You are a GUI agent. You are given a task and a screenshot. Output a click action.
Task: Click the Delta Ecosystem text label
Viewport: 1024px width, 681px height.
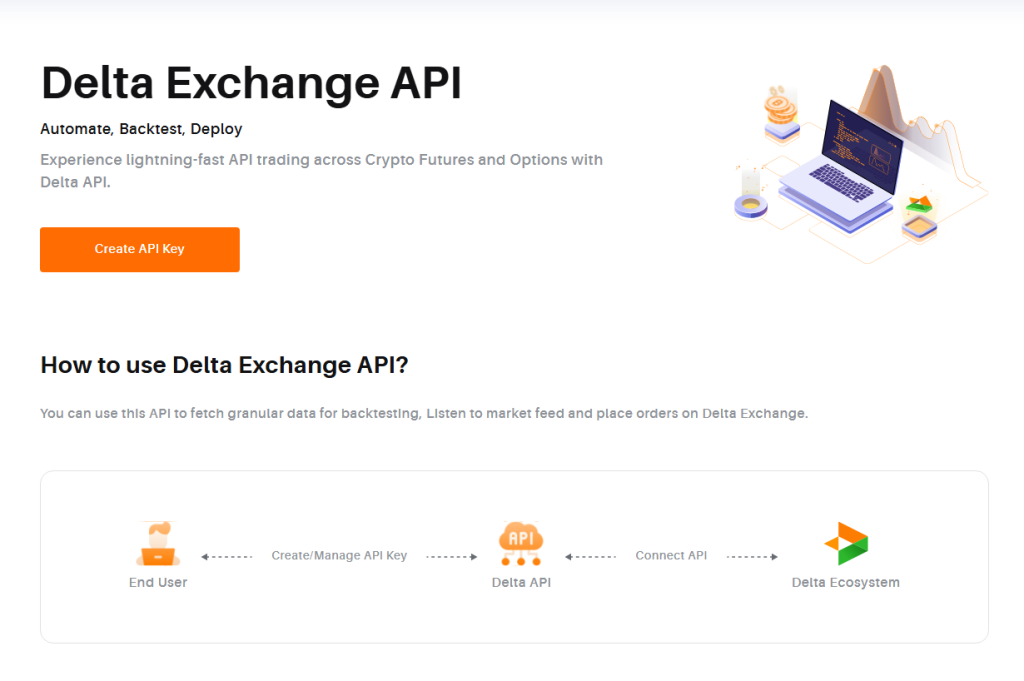(x=845, y=582)
